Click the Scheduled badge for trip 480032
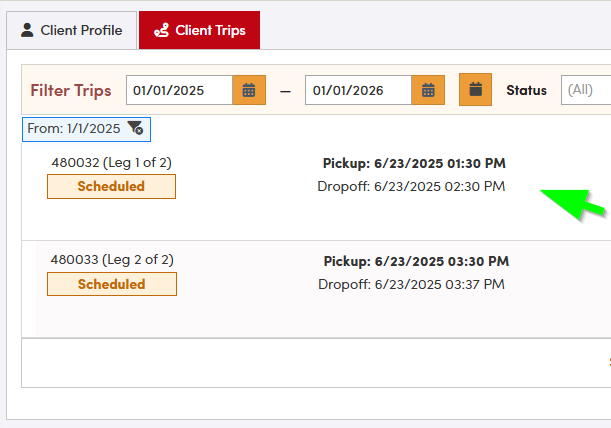 pyautogui.click(x=111, y=186)
